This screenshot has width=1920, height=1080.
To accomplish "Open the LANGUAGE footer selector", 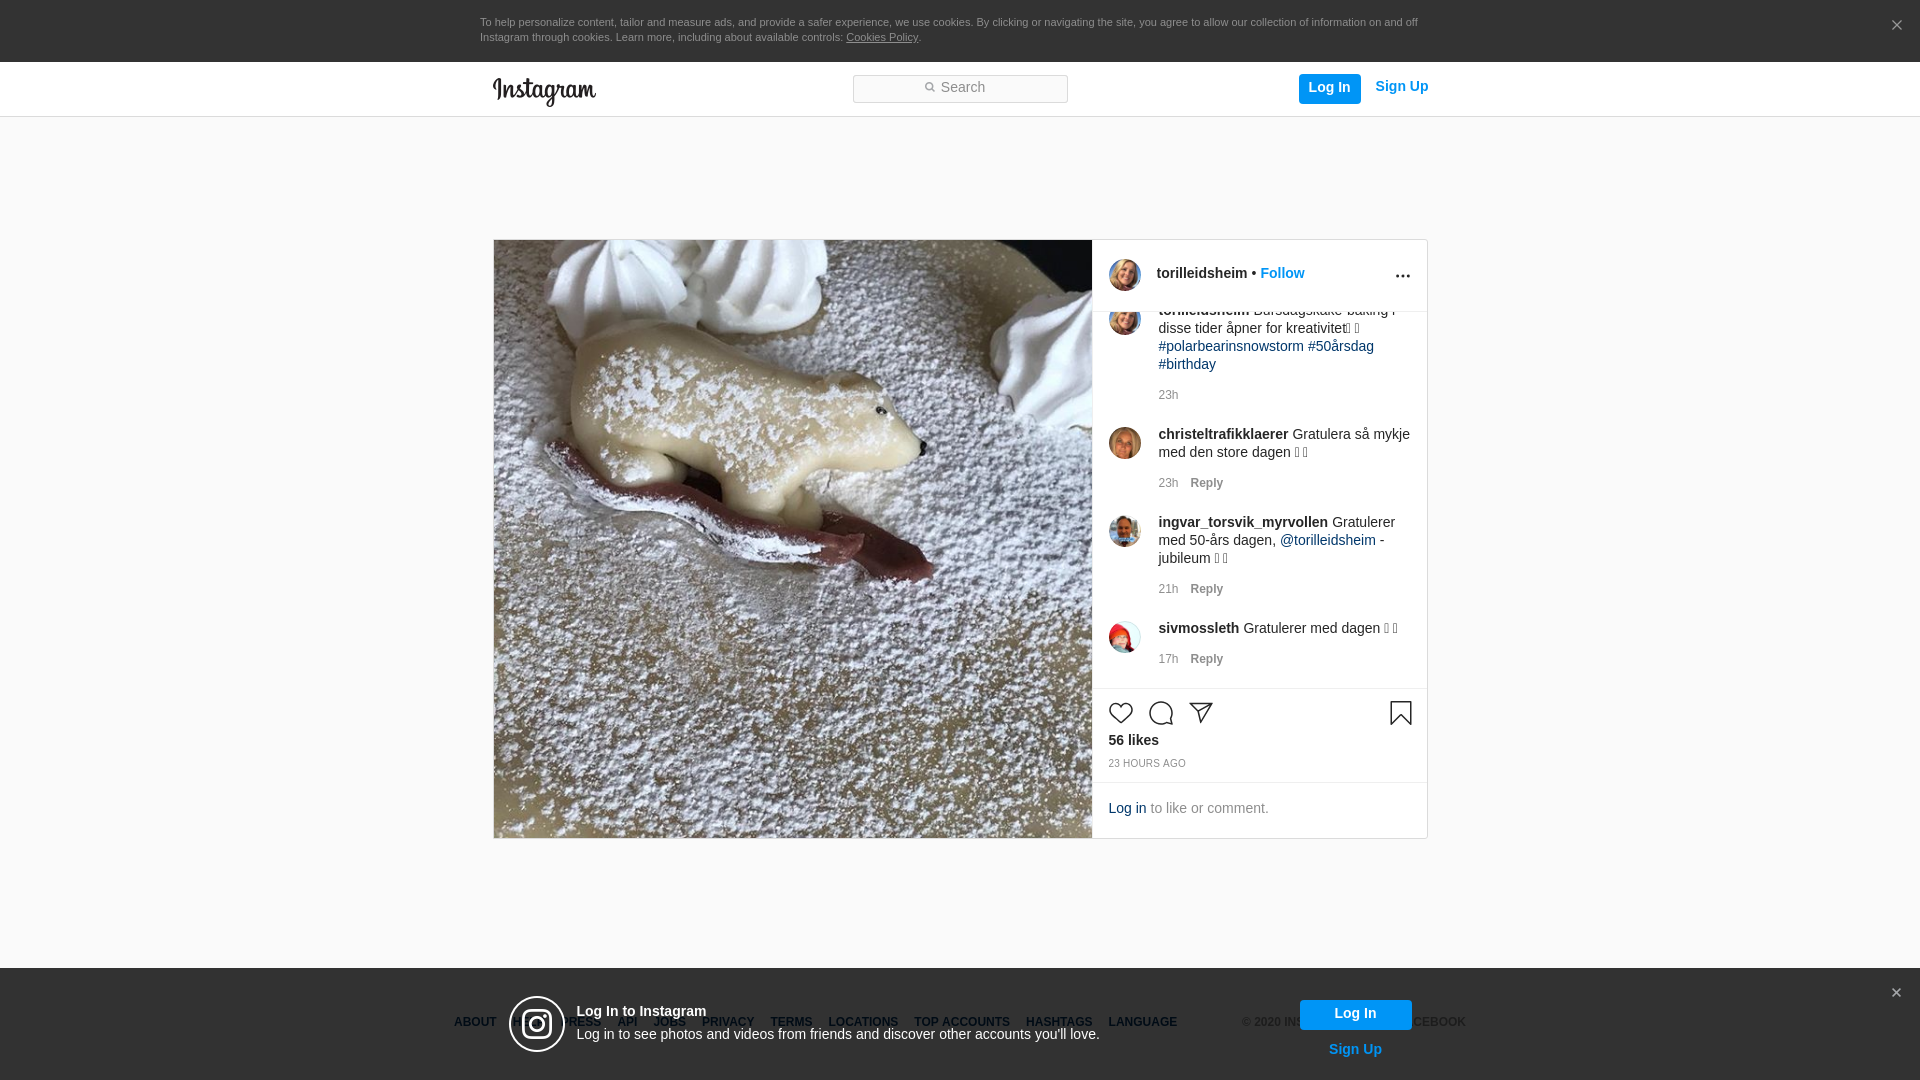I will [1143, 1023].
